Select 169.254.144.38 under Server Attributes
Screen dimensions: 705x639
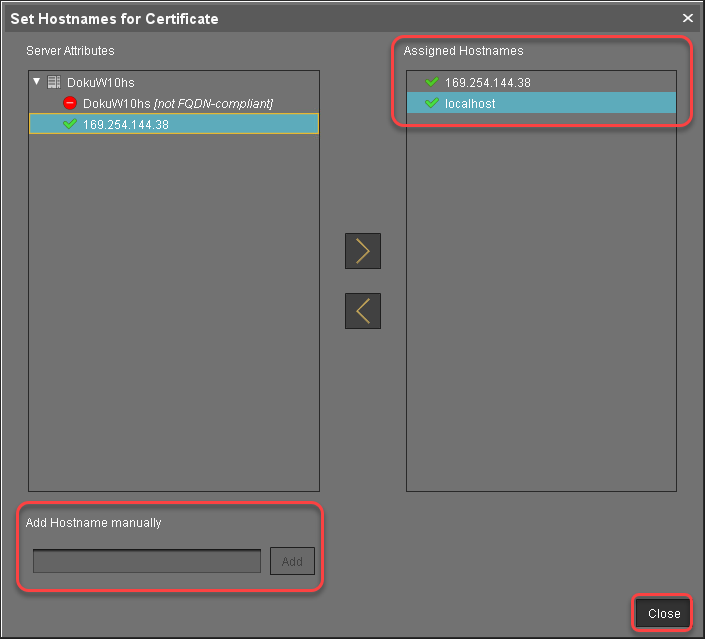pos(125,124)
